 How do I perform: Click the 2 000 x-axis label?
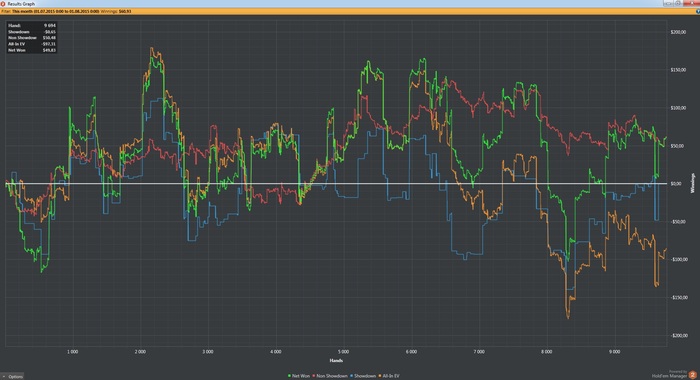point(140,352)
